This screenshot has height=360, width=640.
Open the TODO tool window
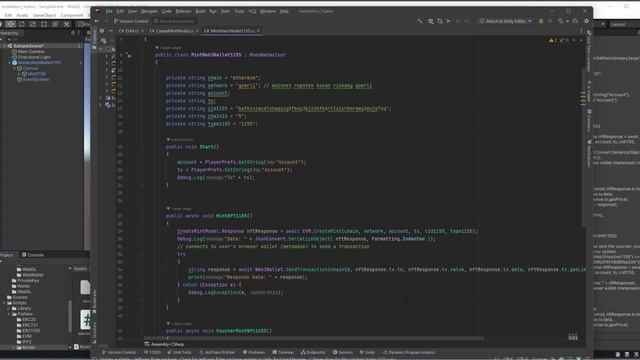(x=153, y=352)
